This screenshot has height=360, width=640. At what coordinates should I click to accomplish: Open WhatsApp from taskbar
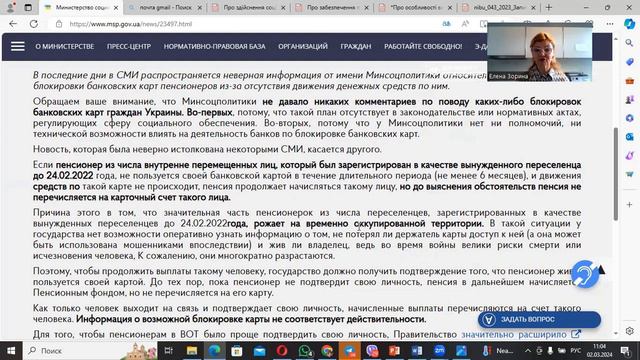pos(304,351)
